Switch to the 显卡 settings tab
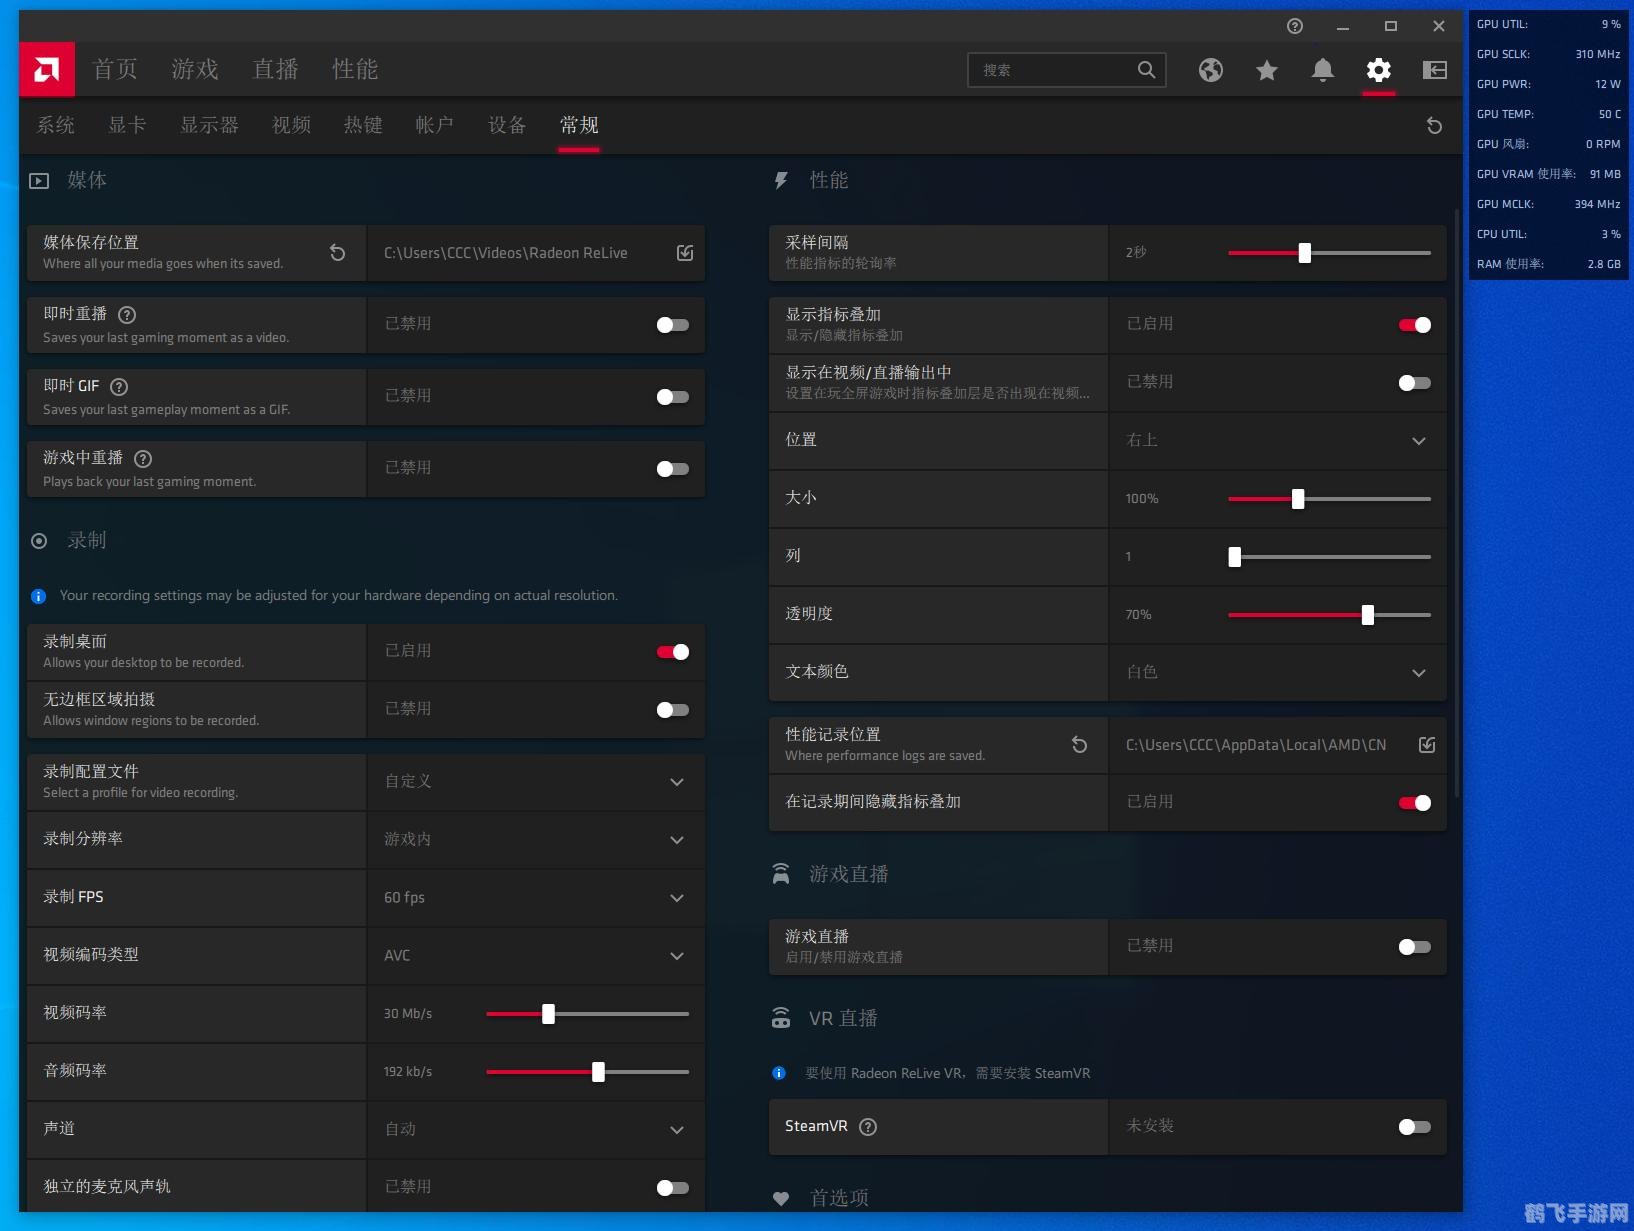Image resolution: width=1634 pixels, height=1231 pixels. pos(127,125)
